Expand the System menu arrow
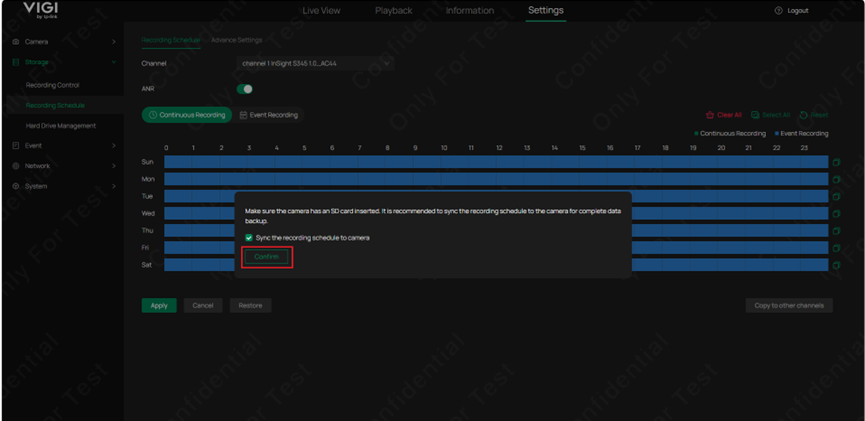This screenshot has width=865, height=421. (114, 186)
